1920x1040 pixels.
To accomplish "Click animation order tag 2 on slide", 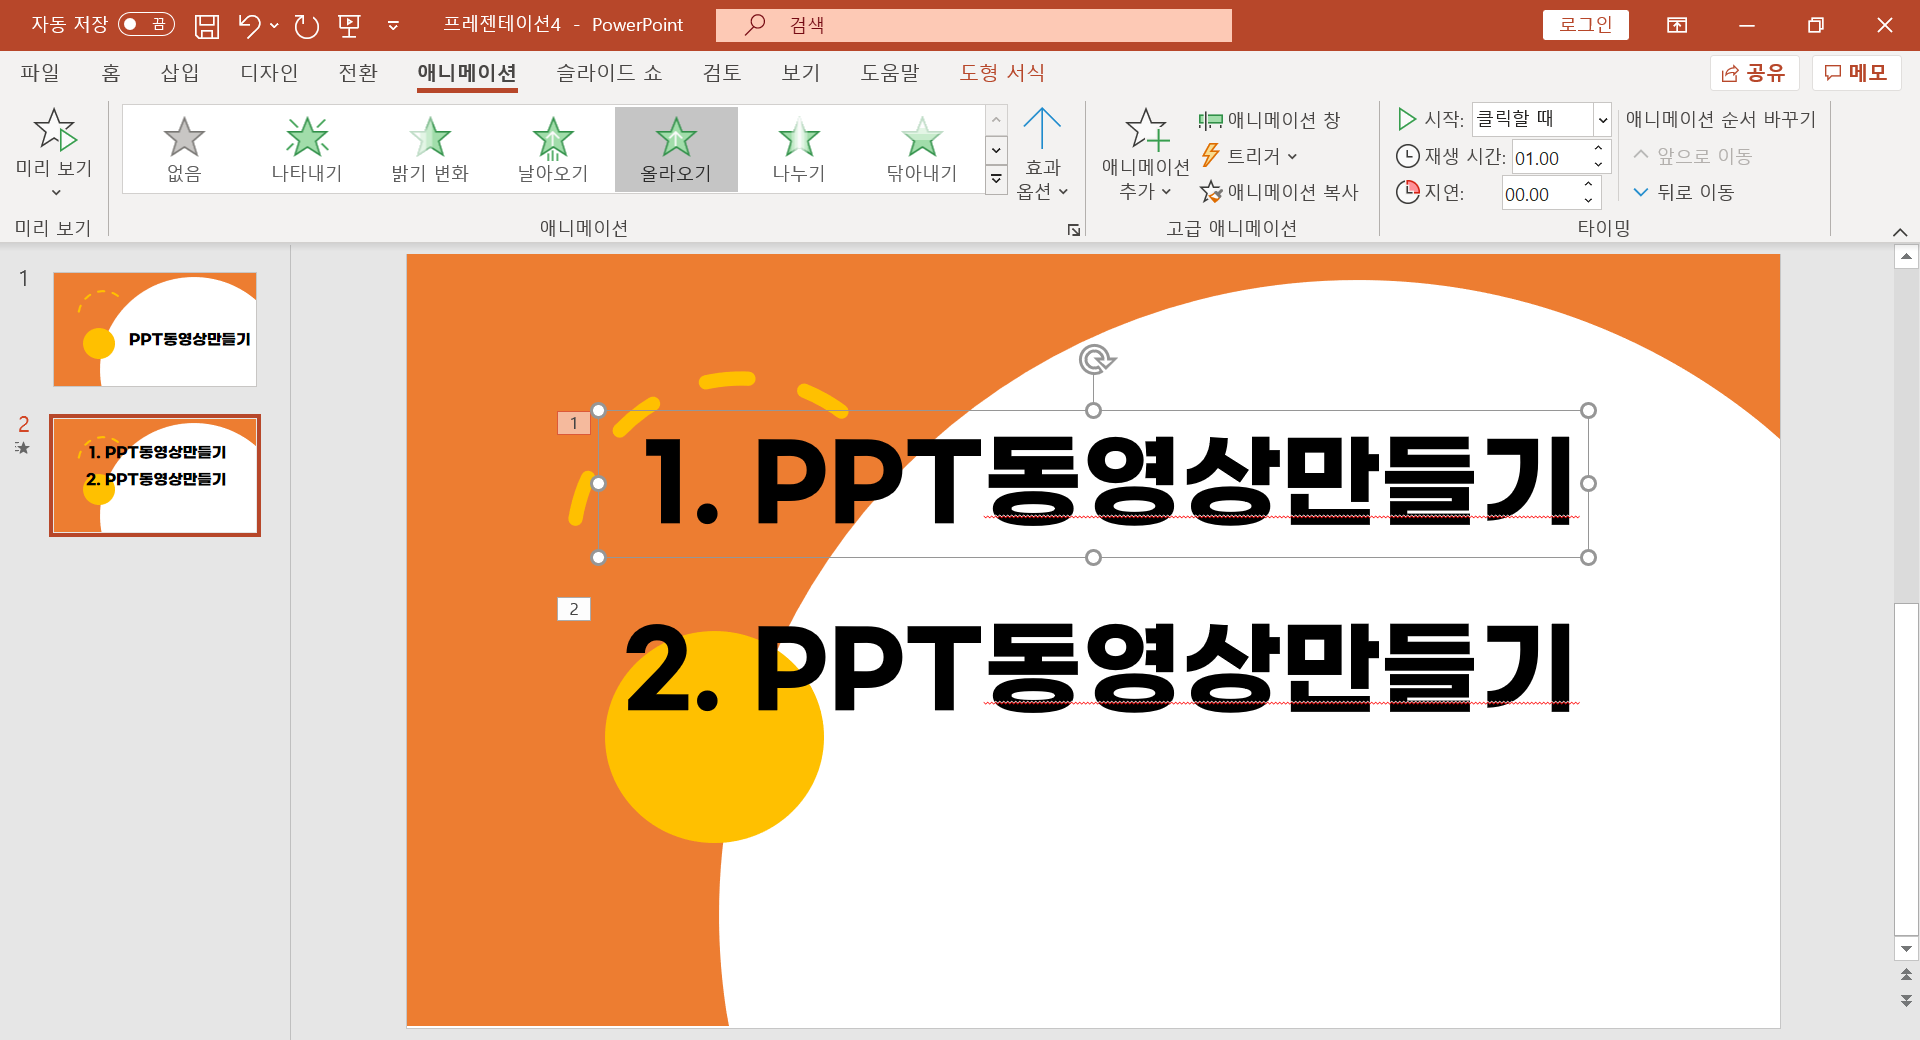I will coord(574,609).
